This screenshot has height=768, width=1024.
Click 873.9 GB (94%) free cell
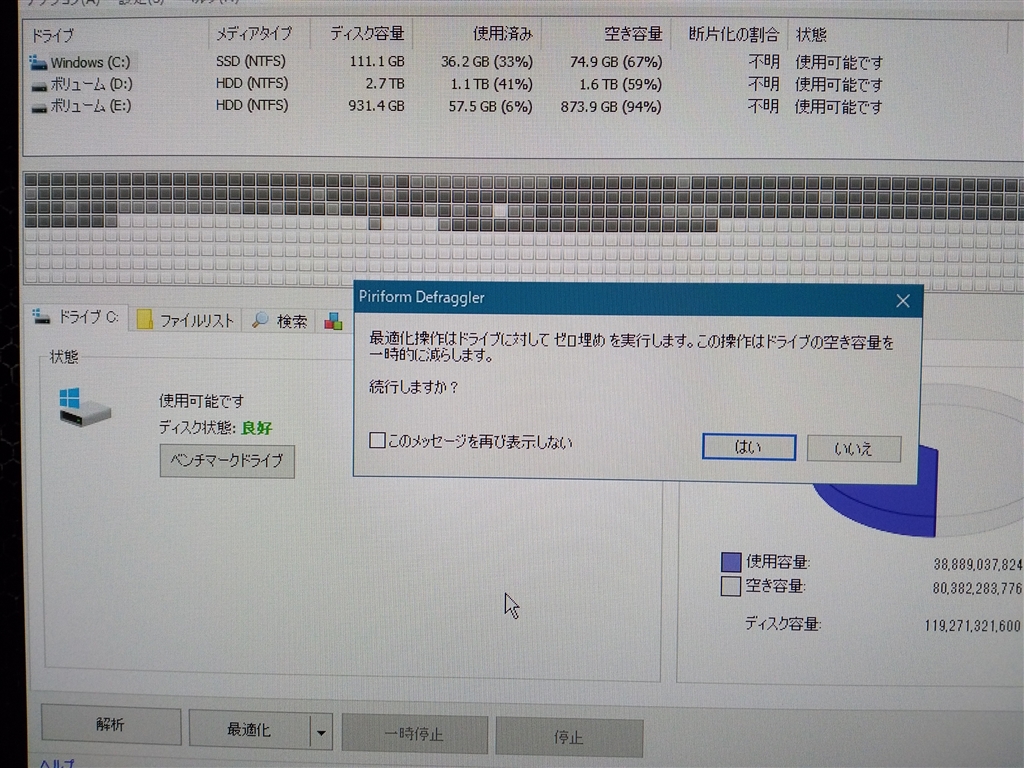coord(611,106)
